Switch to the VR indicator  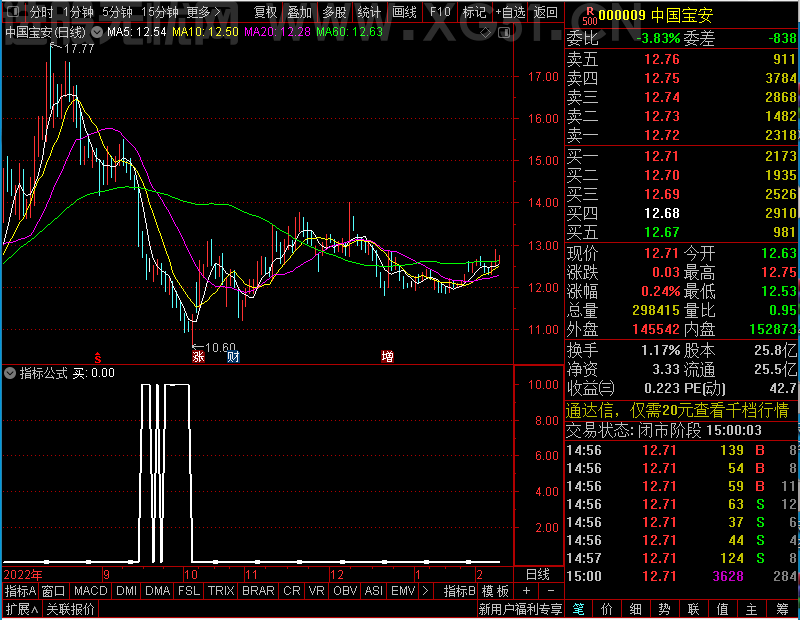click(316, 591)
